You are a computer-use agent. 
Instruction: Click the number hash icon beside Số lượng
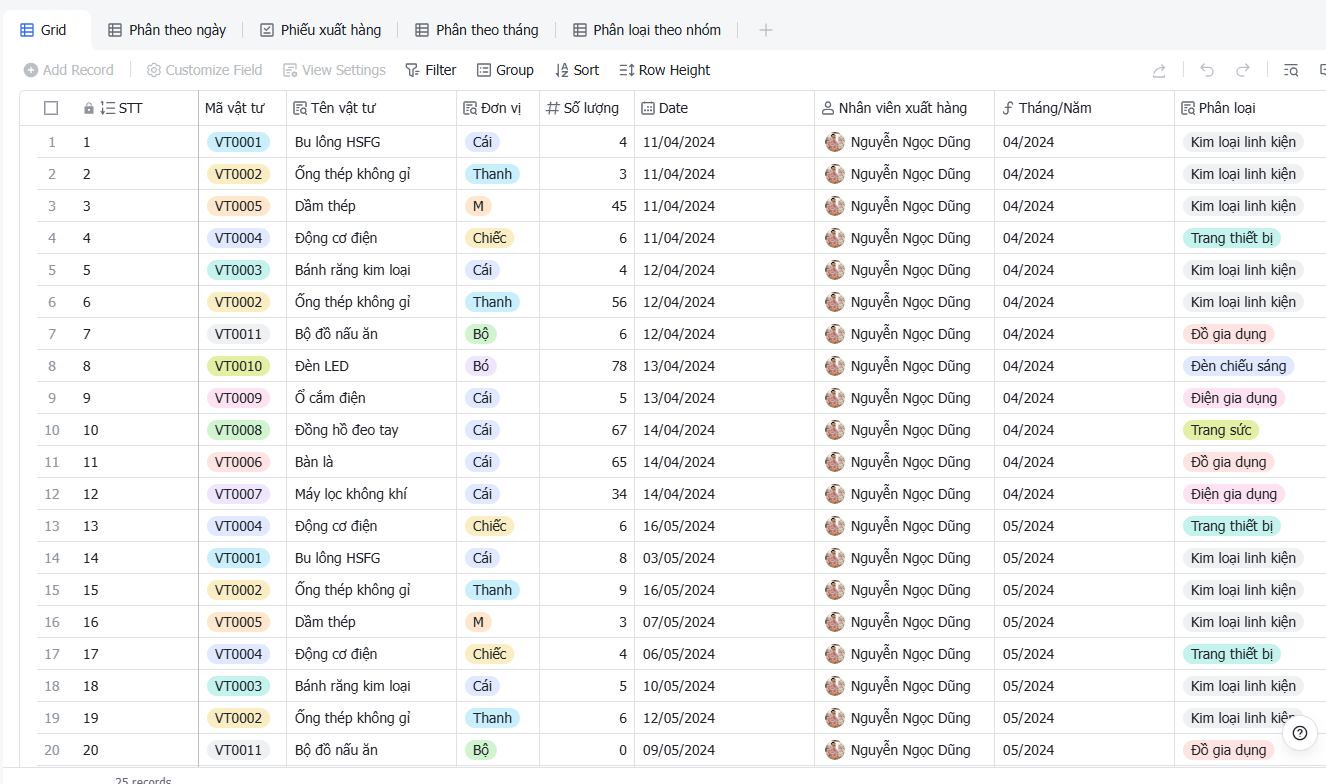pos(553,108)
